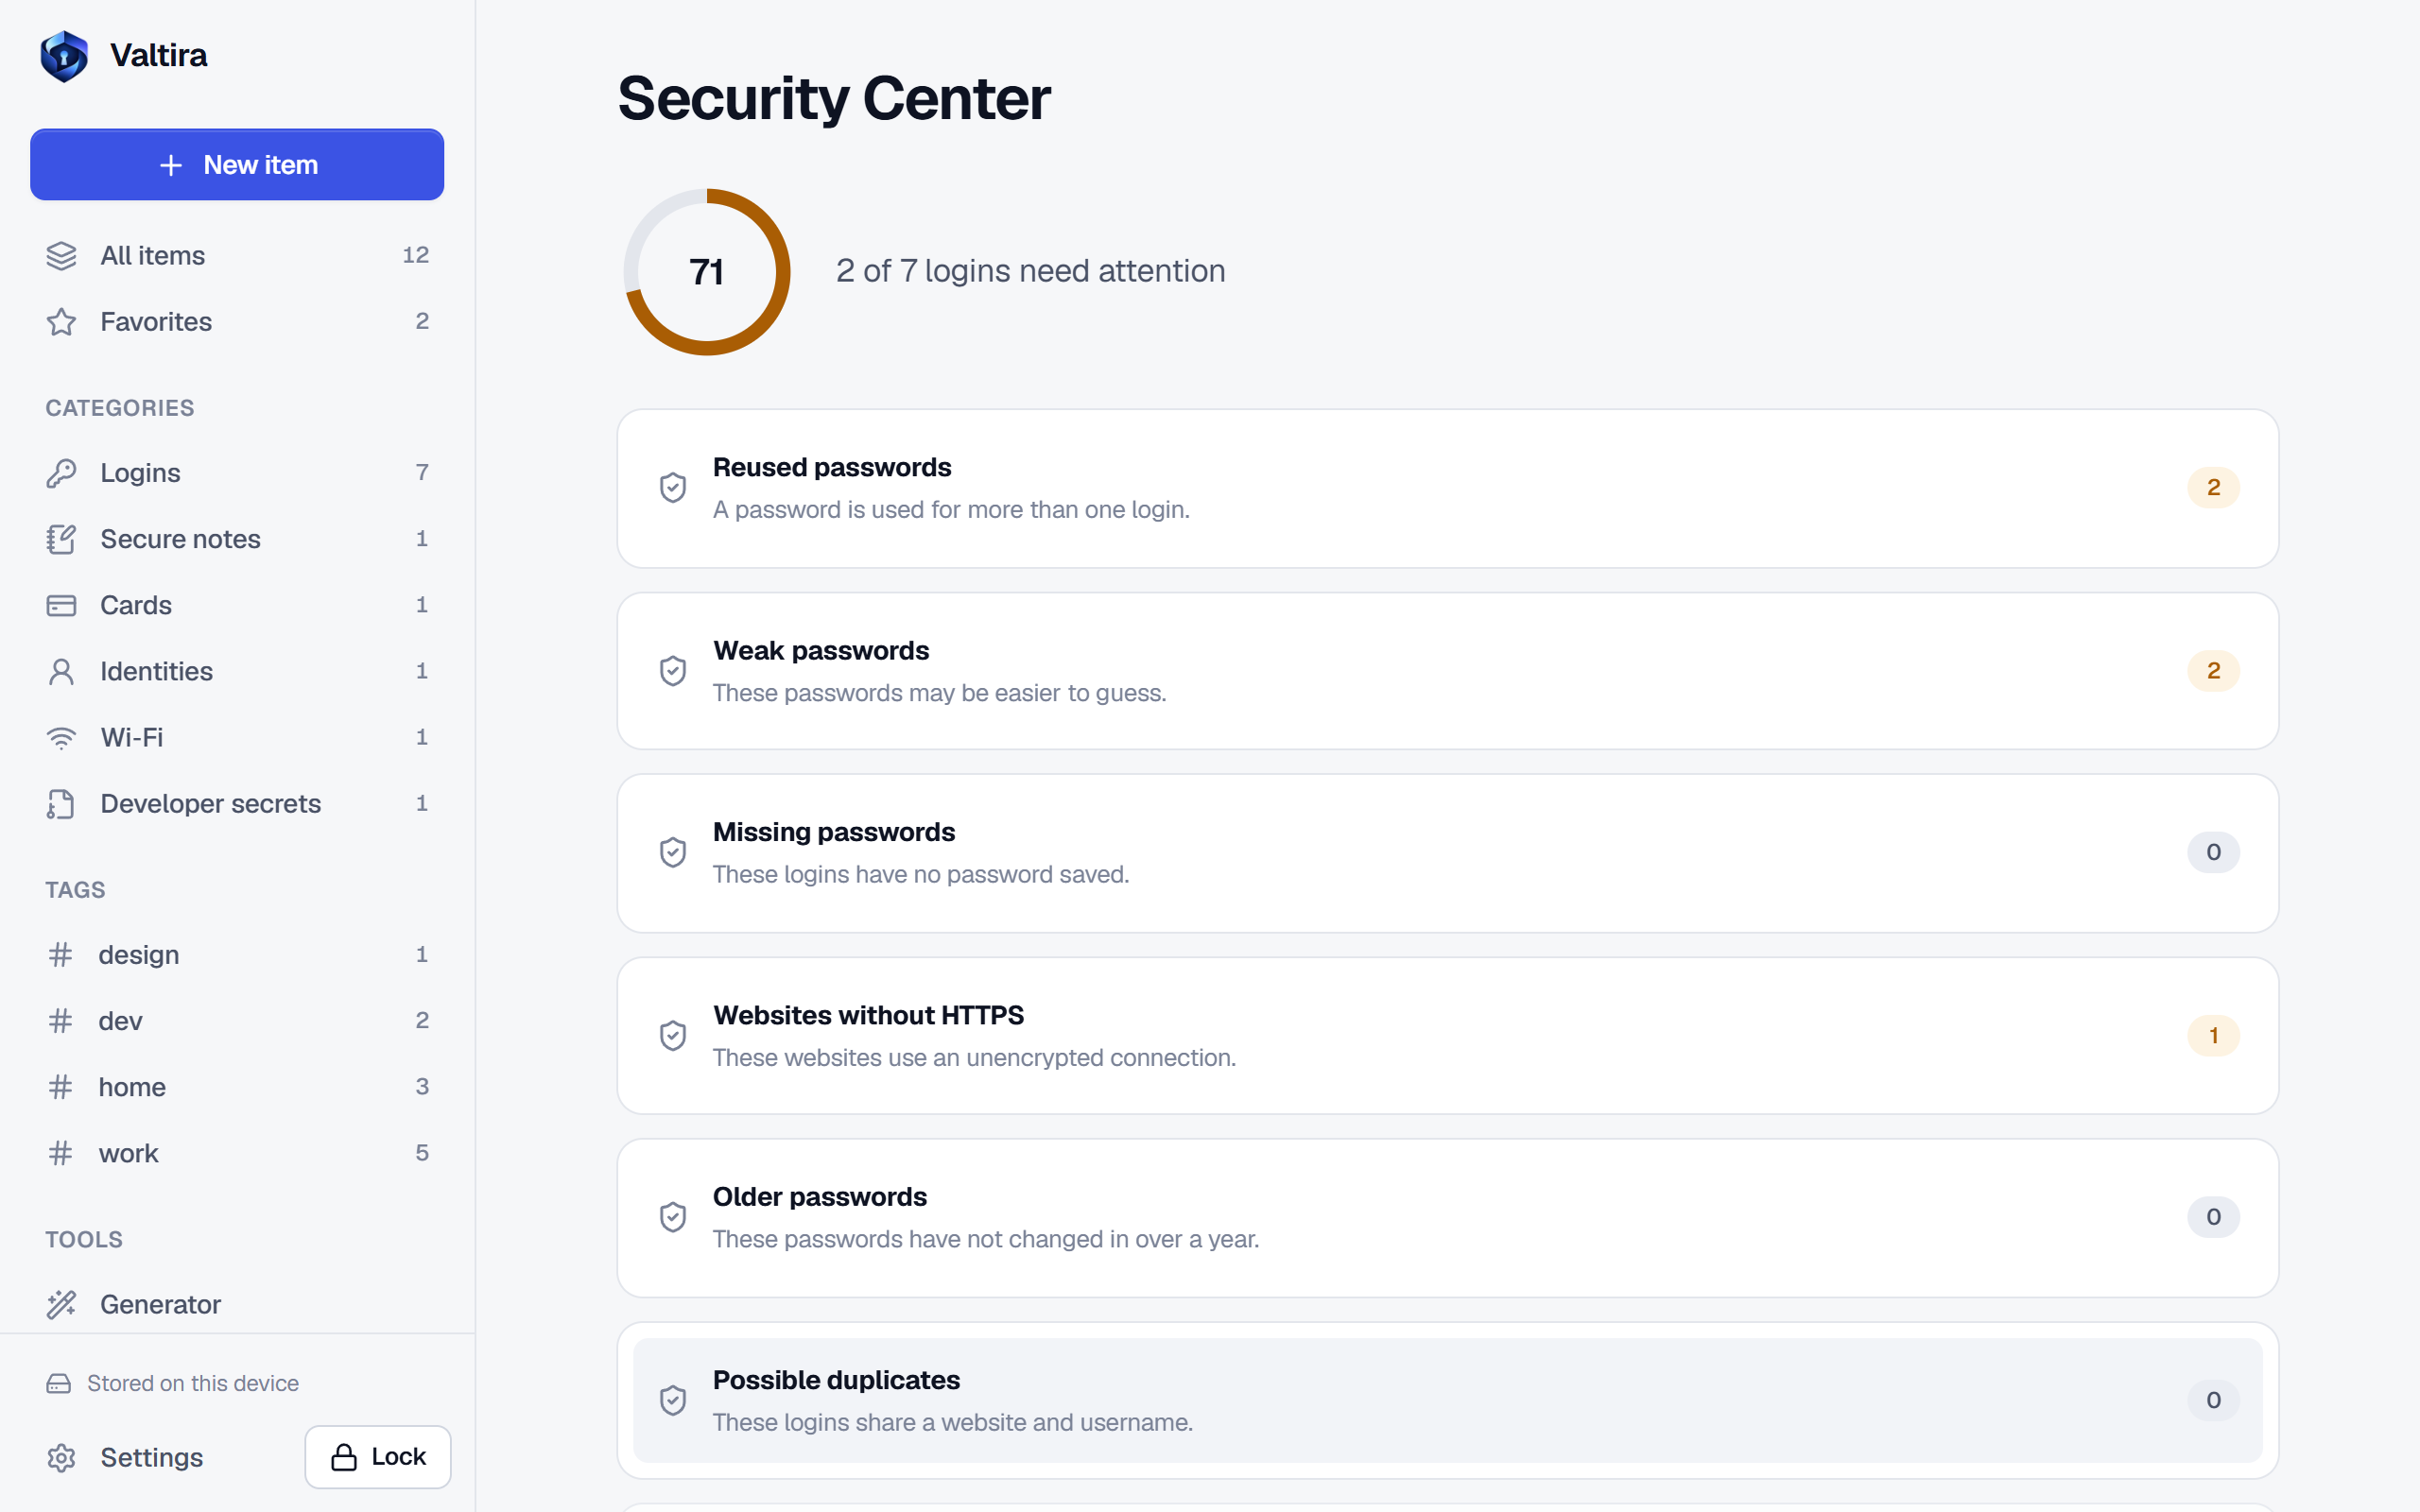Open the All items list

pos(237,256)
